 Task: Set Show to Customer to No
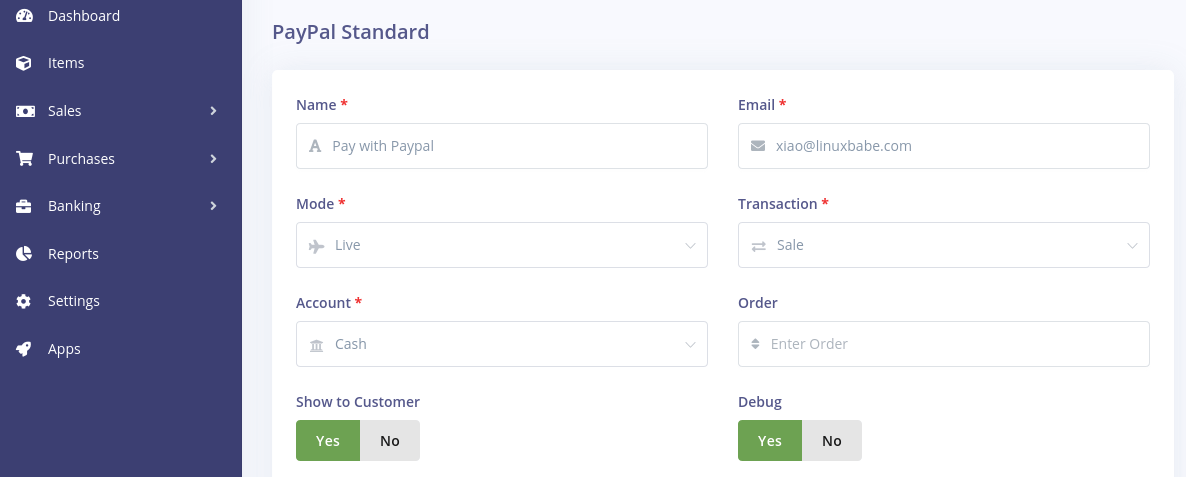(x=390, y=441)
